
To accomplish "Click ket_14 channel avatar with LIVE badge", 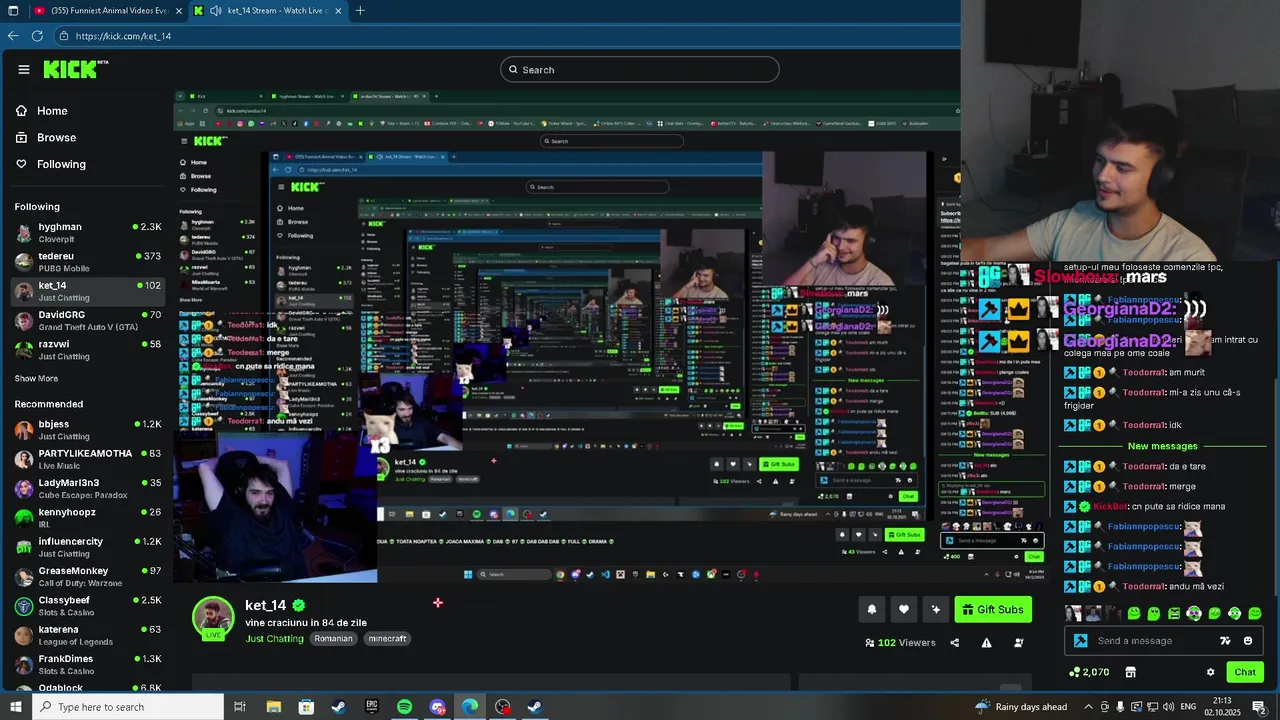I will point(213,618).
